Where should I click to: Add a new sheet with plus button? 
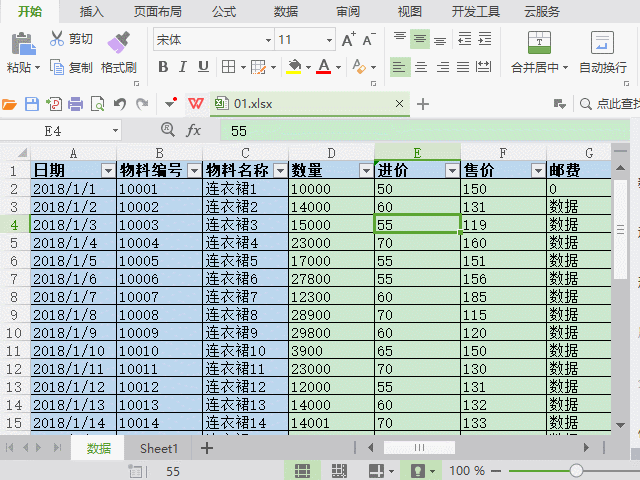pos(207,448)
